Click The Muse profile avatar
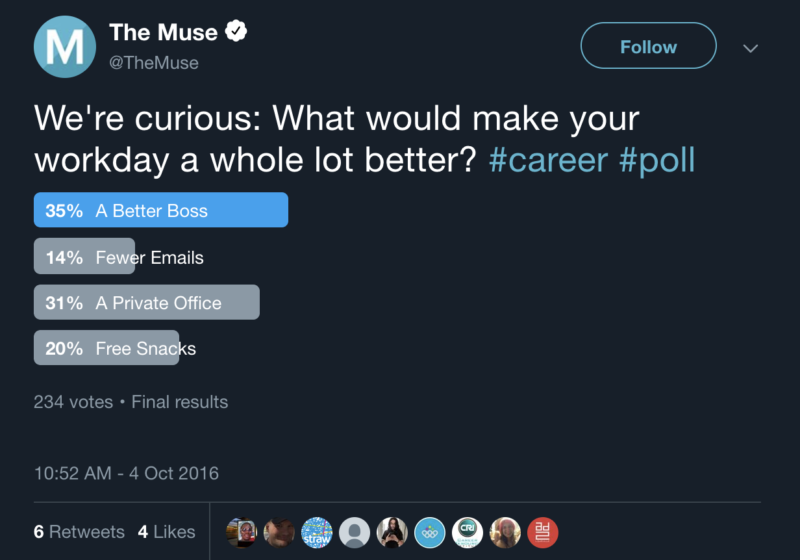This screenshot has height=560, width=800. [x=65, y=47]
